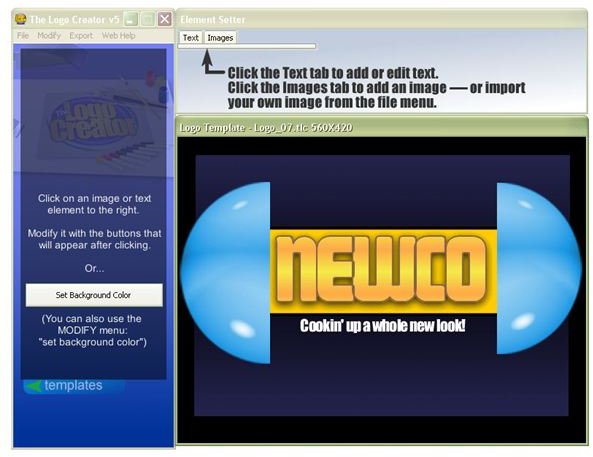This screenshot has height=457, width=593.
Task: Click the Element Setter title bar
Action: tap(382, 19)
